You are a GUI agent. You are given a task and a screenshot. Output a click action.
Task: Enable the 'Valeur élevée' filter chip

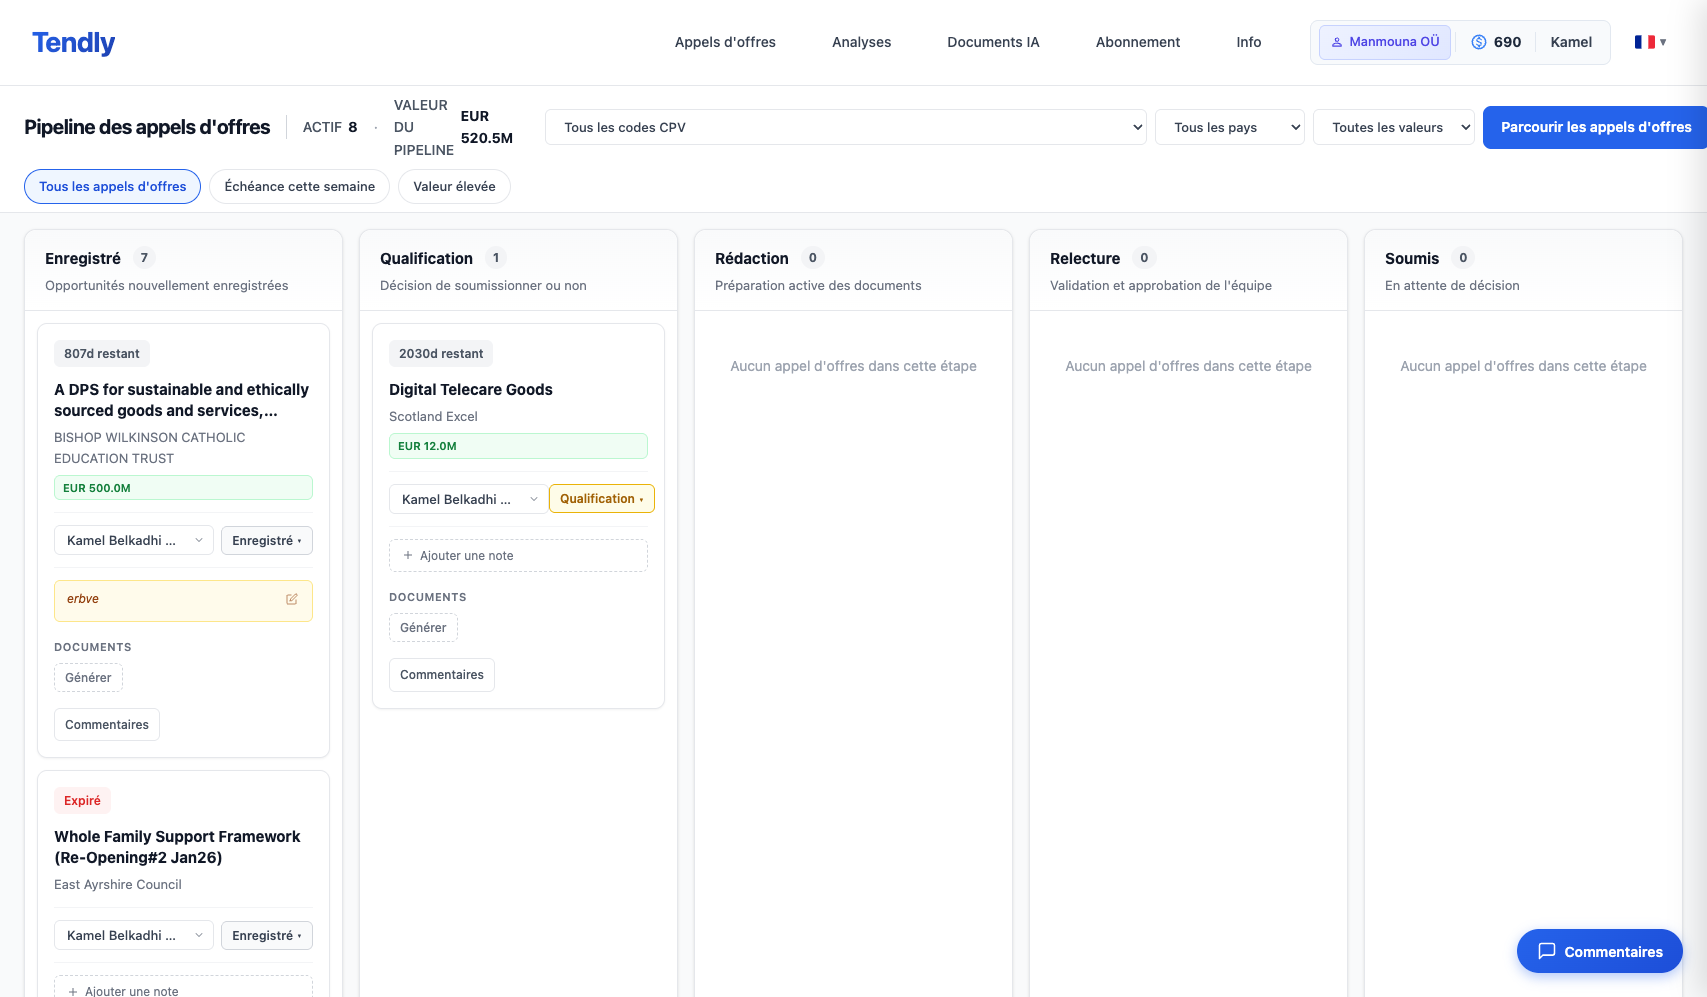tap(454, 187)
